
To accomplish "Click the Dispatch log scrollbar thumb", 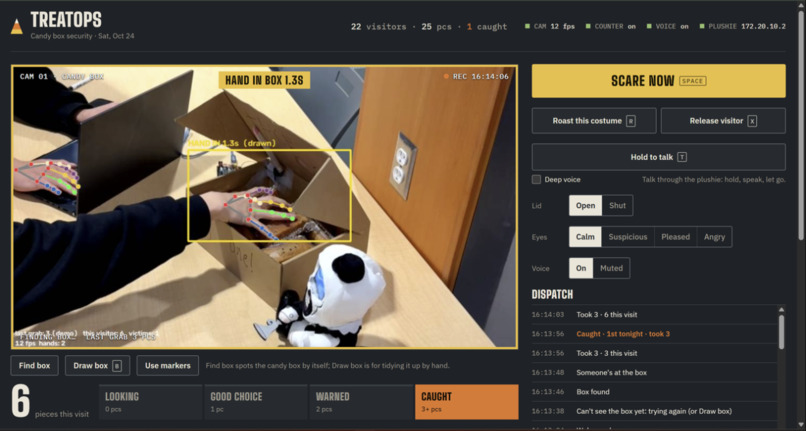I will (781, 332).
